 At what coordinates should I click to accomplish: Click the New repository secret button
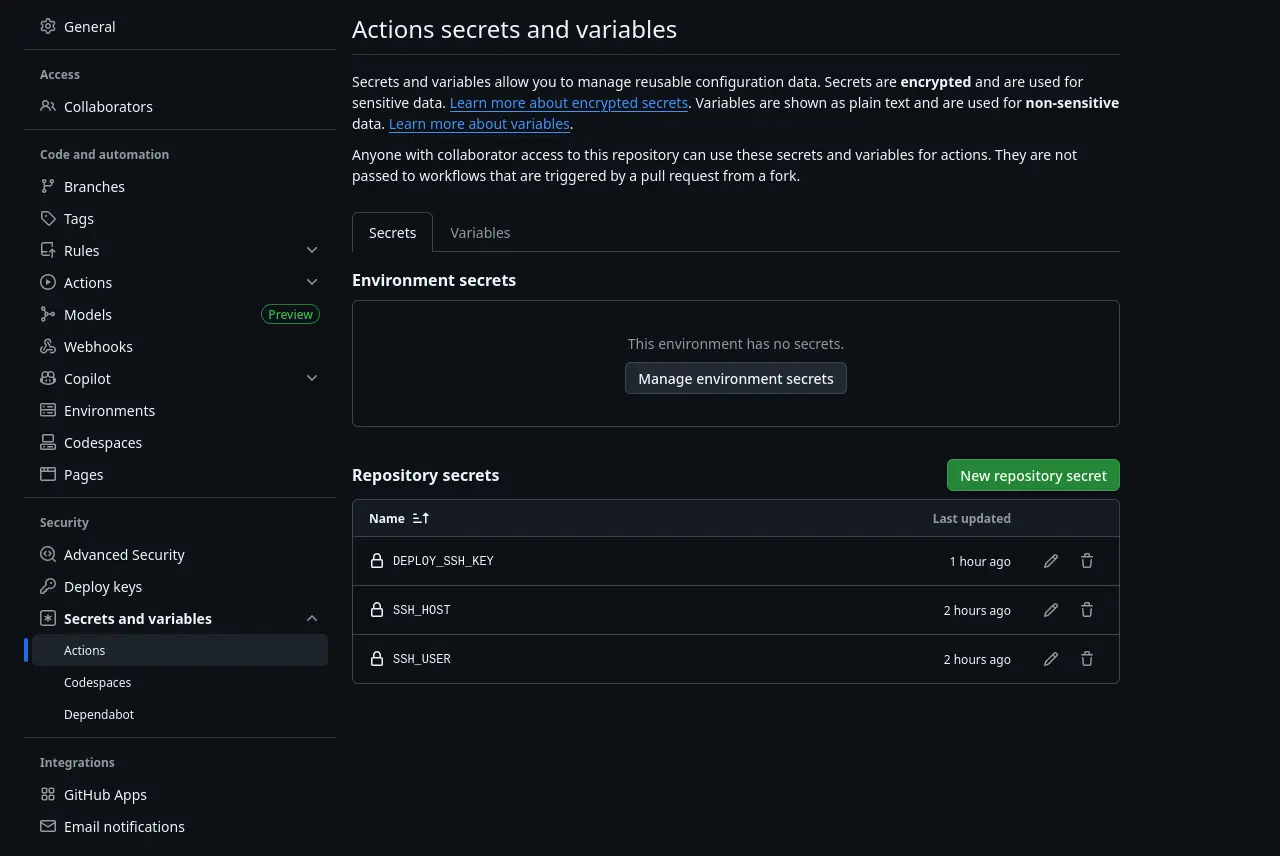click(x=1033, y=475)
